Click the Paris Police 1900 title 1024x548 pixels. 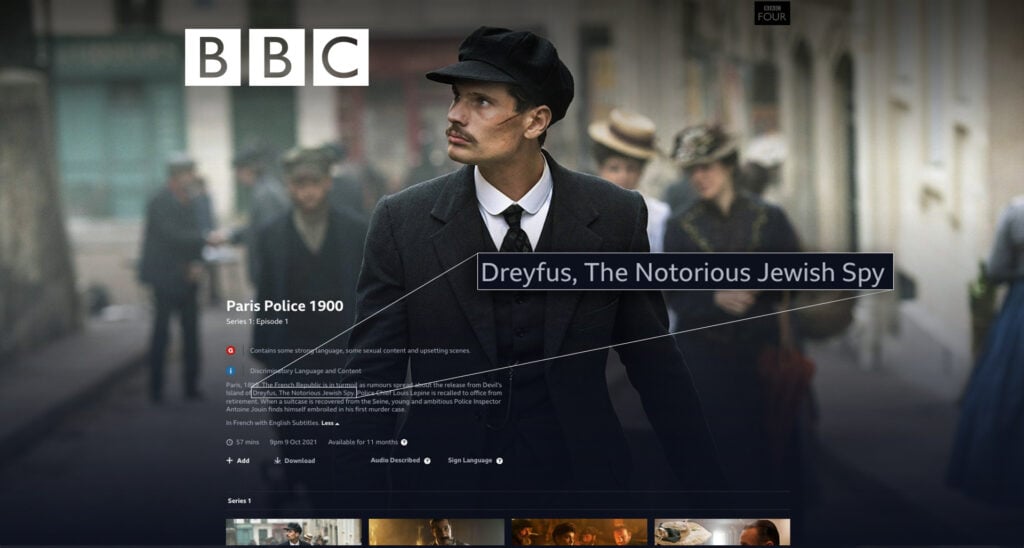285,306
